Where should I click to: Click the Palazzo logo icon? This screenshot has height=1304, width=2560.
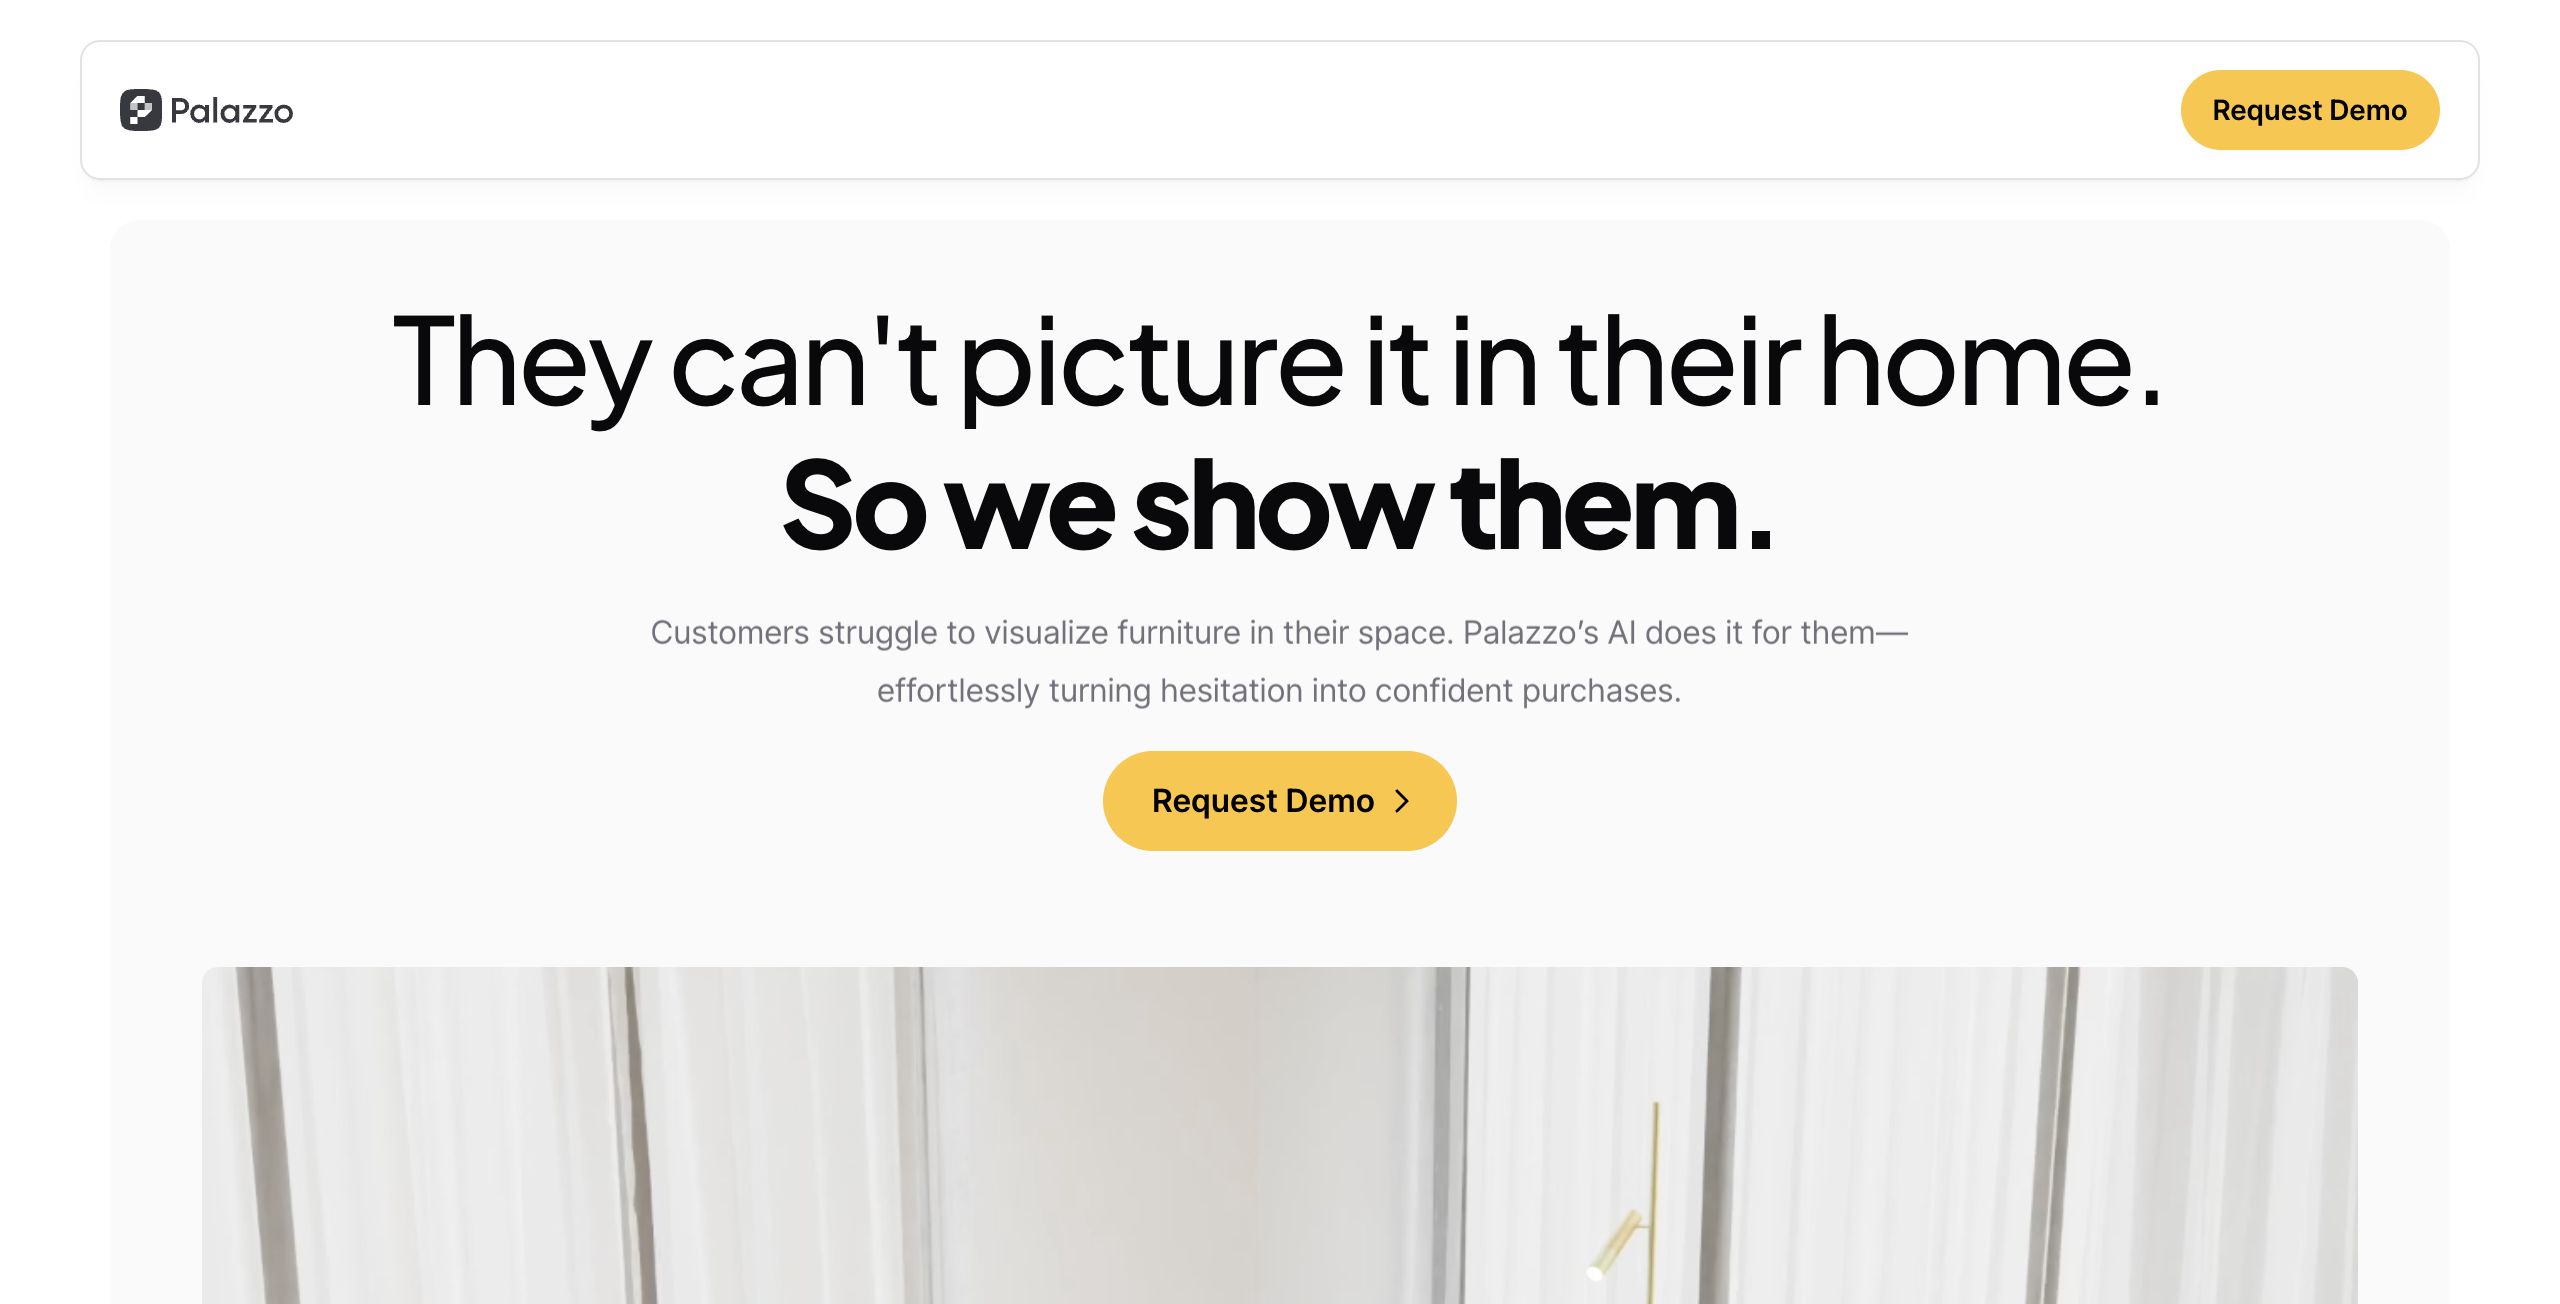pyautogui.click(x=141, y=110)
